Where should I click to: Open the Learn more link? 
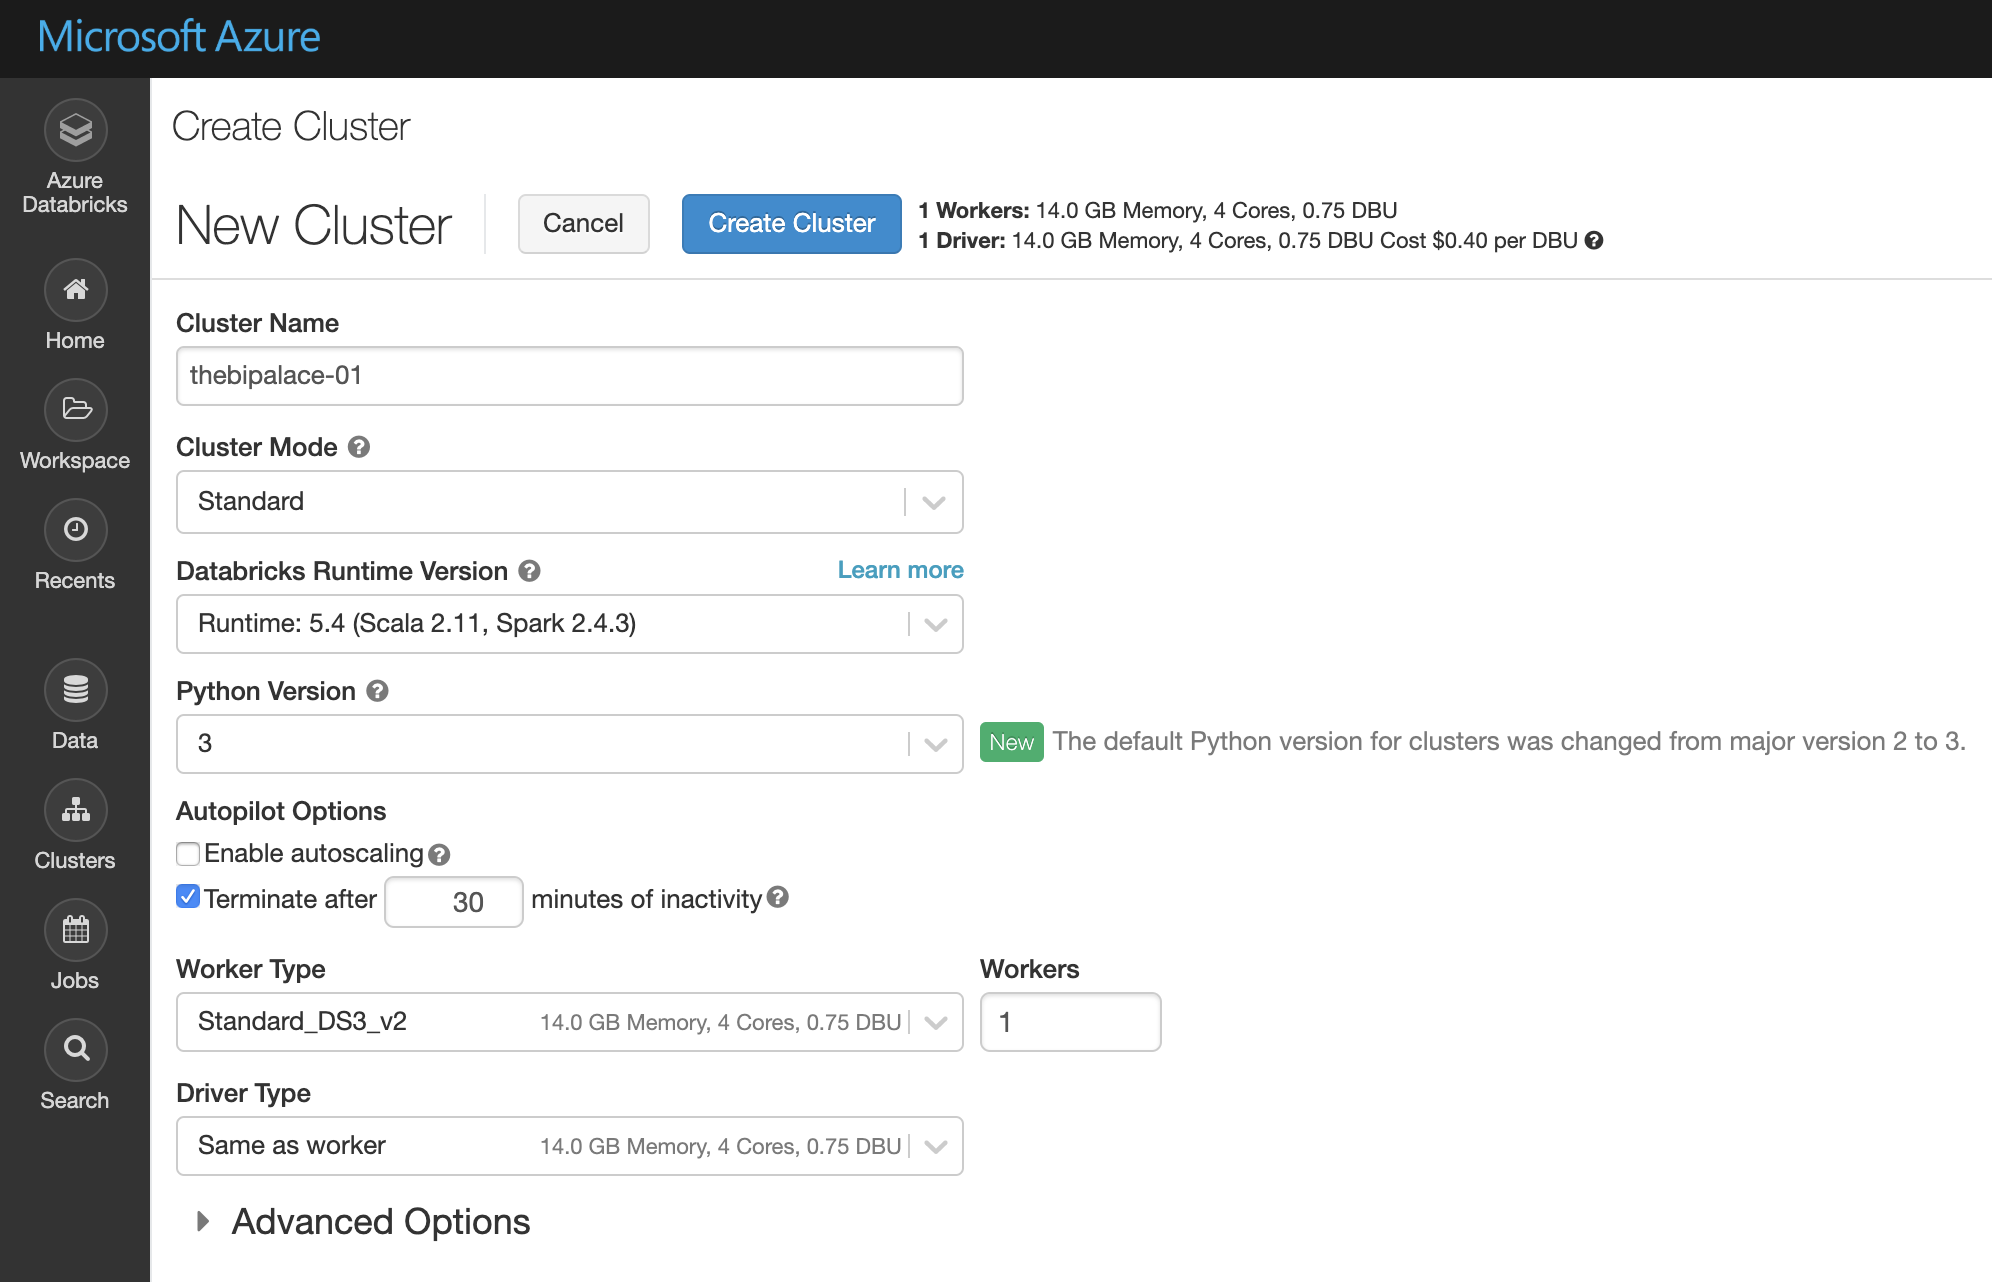click(900, 570)
